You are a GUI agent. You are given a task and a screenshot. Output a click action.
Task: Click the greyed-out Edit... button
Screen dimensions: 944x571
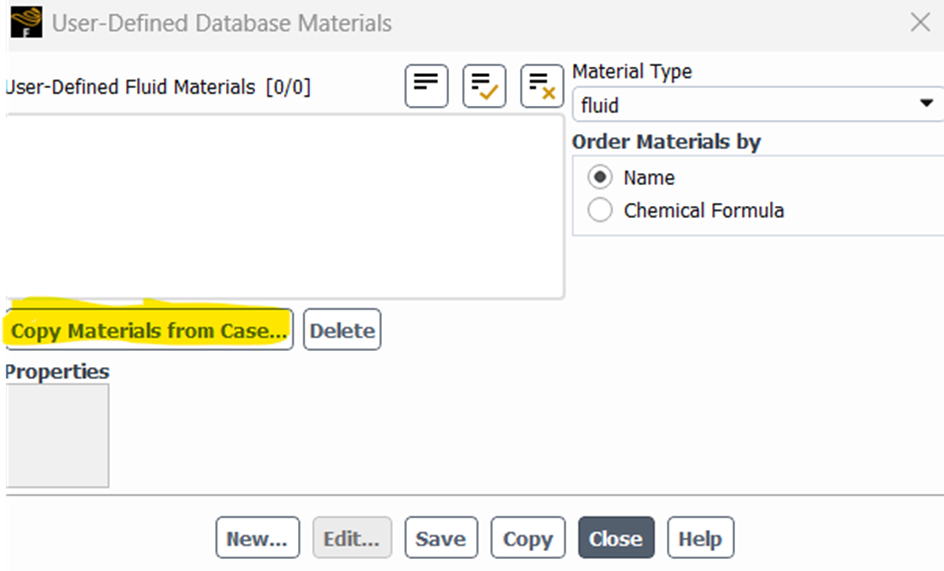pos(351,539)
